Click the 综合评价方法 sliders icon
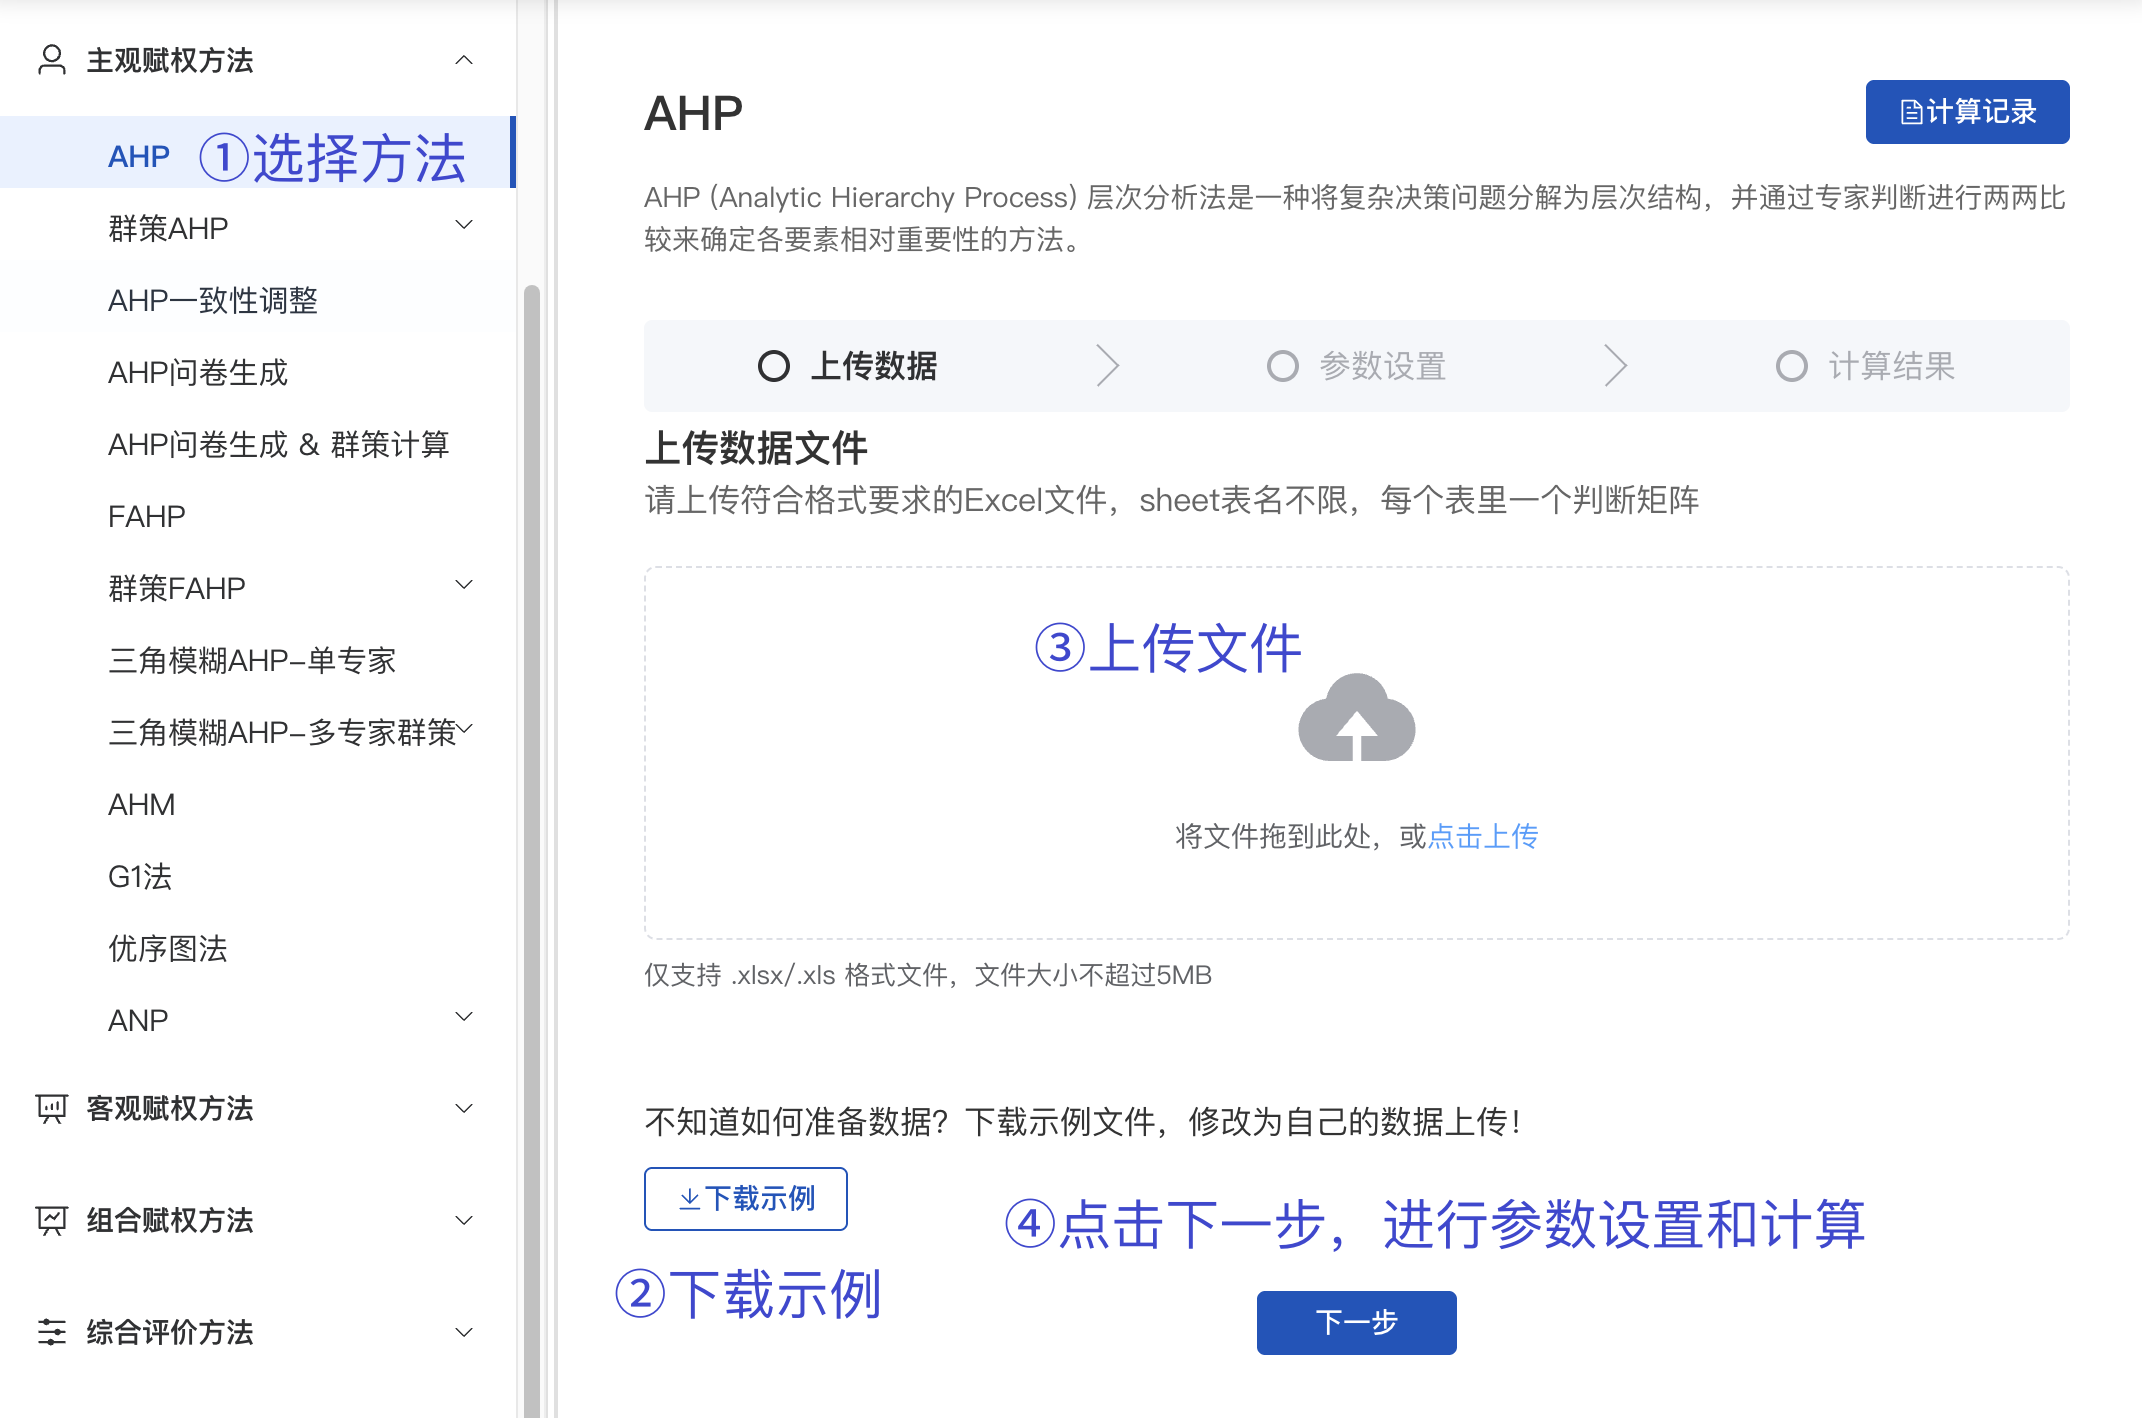The image size is (2142, 1418). [50, 1332]
